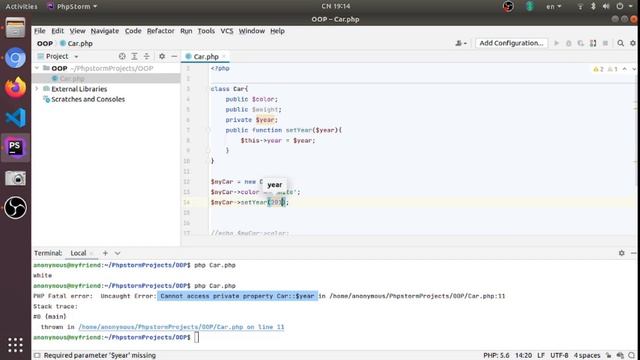Viewport: 640px width, 360px height.
Task: Open the Help menu
Action: 277,31
